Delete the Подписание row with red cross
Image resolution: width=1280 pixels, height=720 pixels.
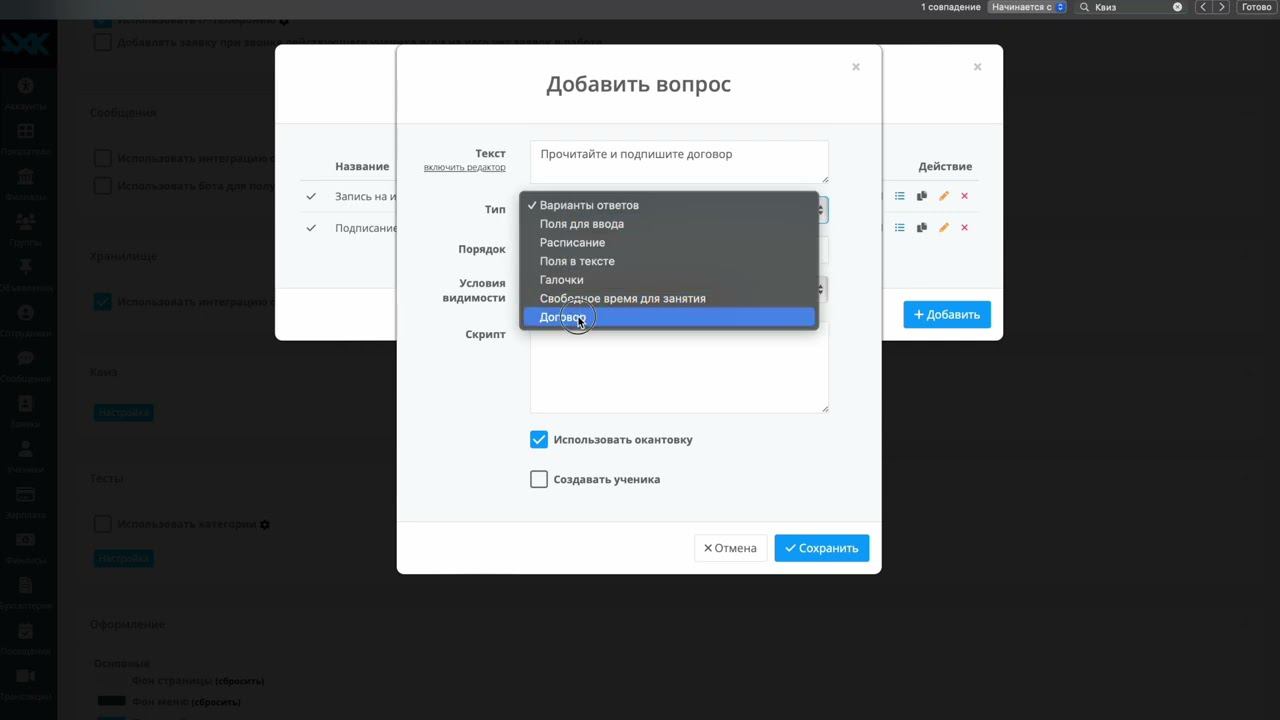point(965,228)
